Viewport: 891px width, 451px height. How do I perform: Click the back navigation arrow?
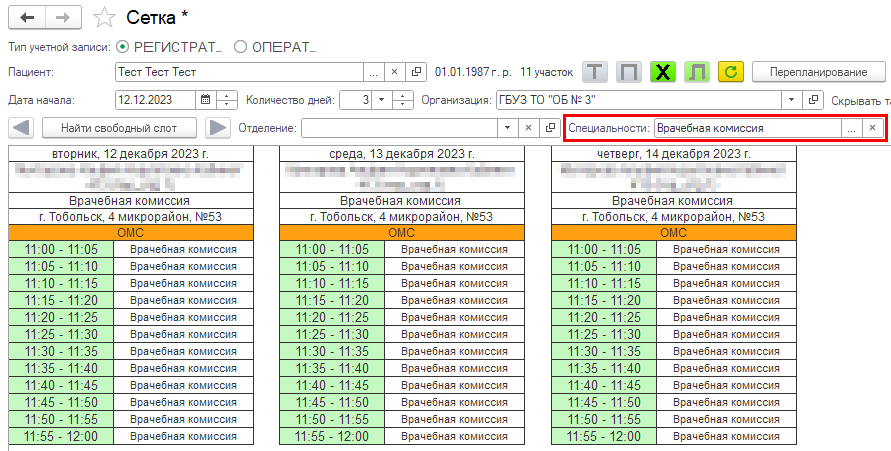[26, 18]
